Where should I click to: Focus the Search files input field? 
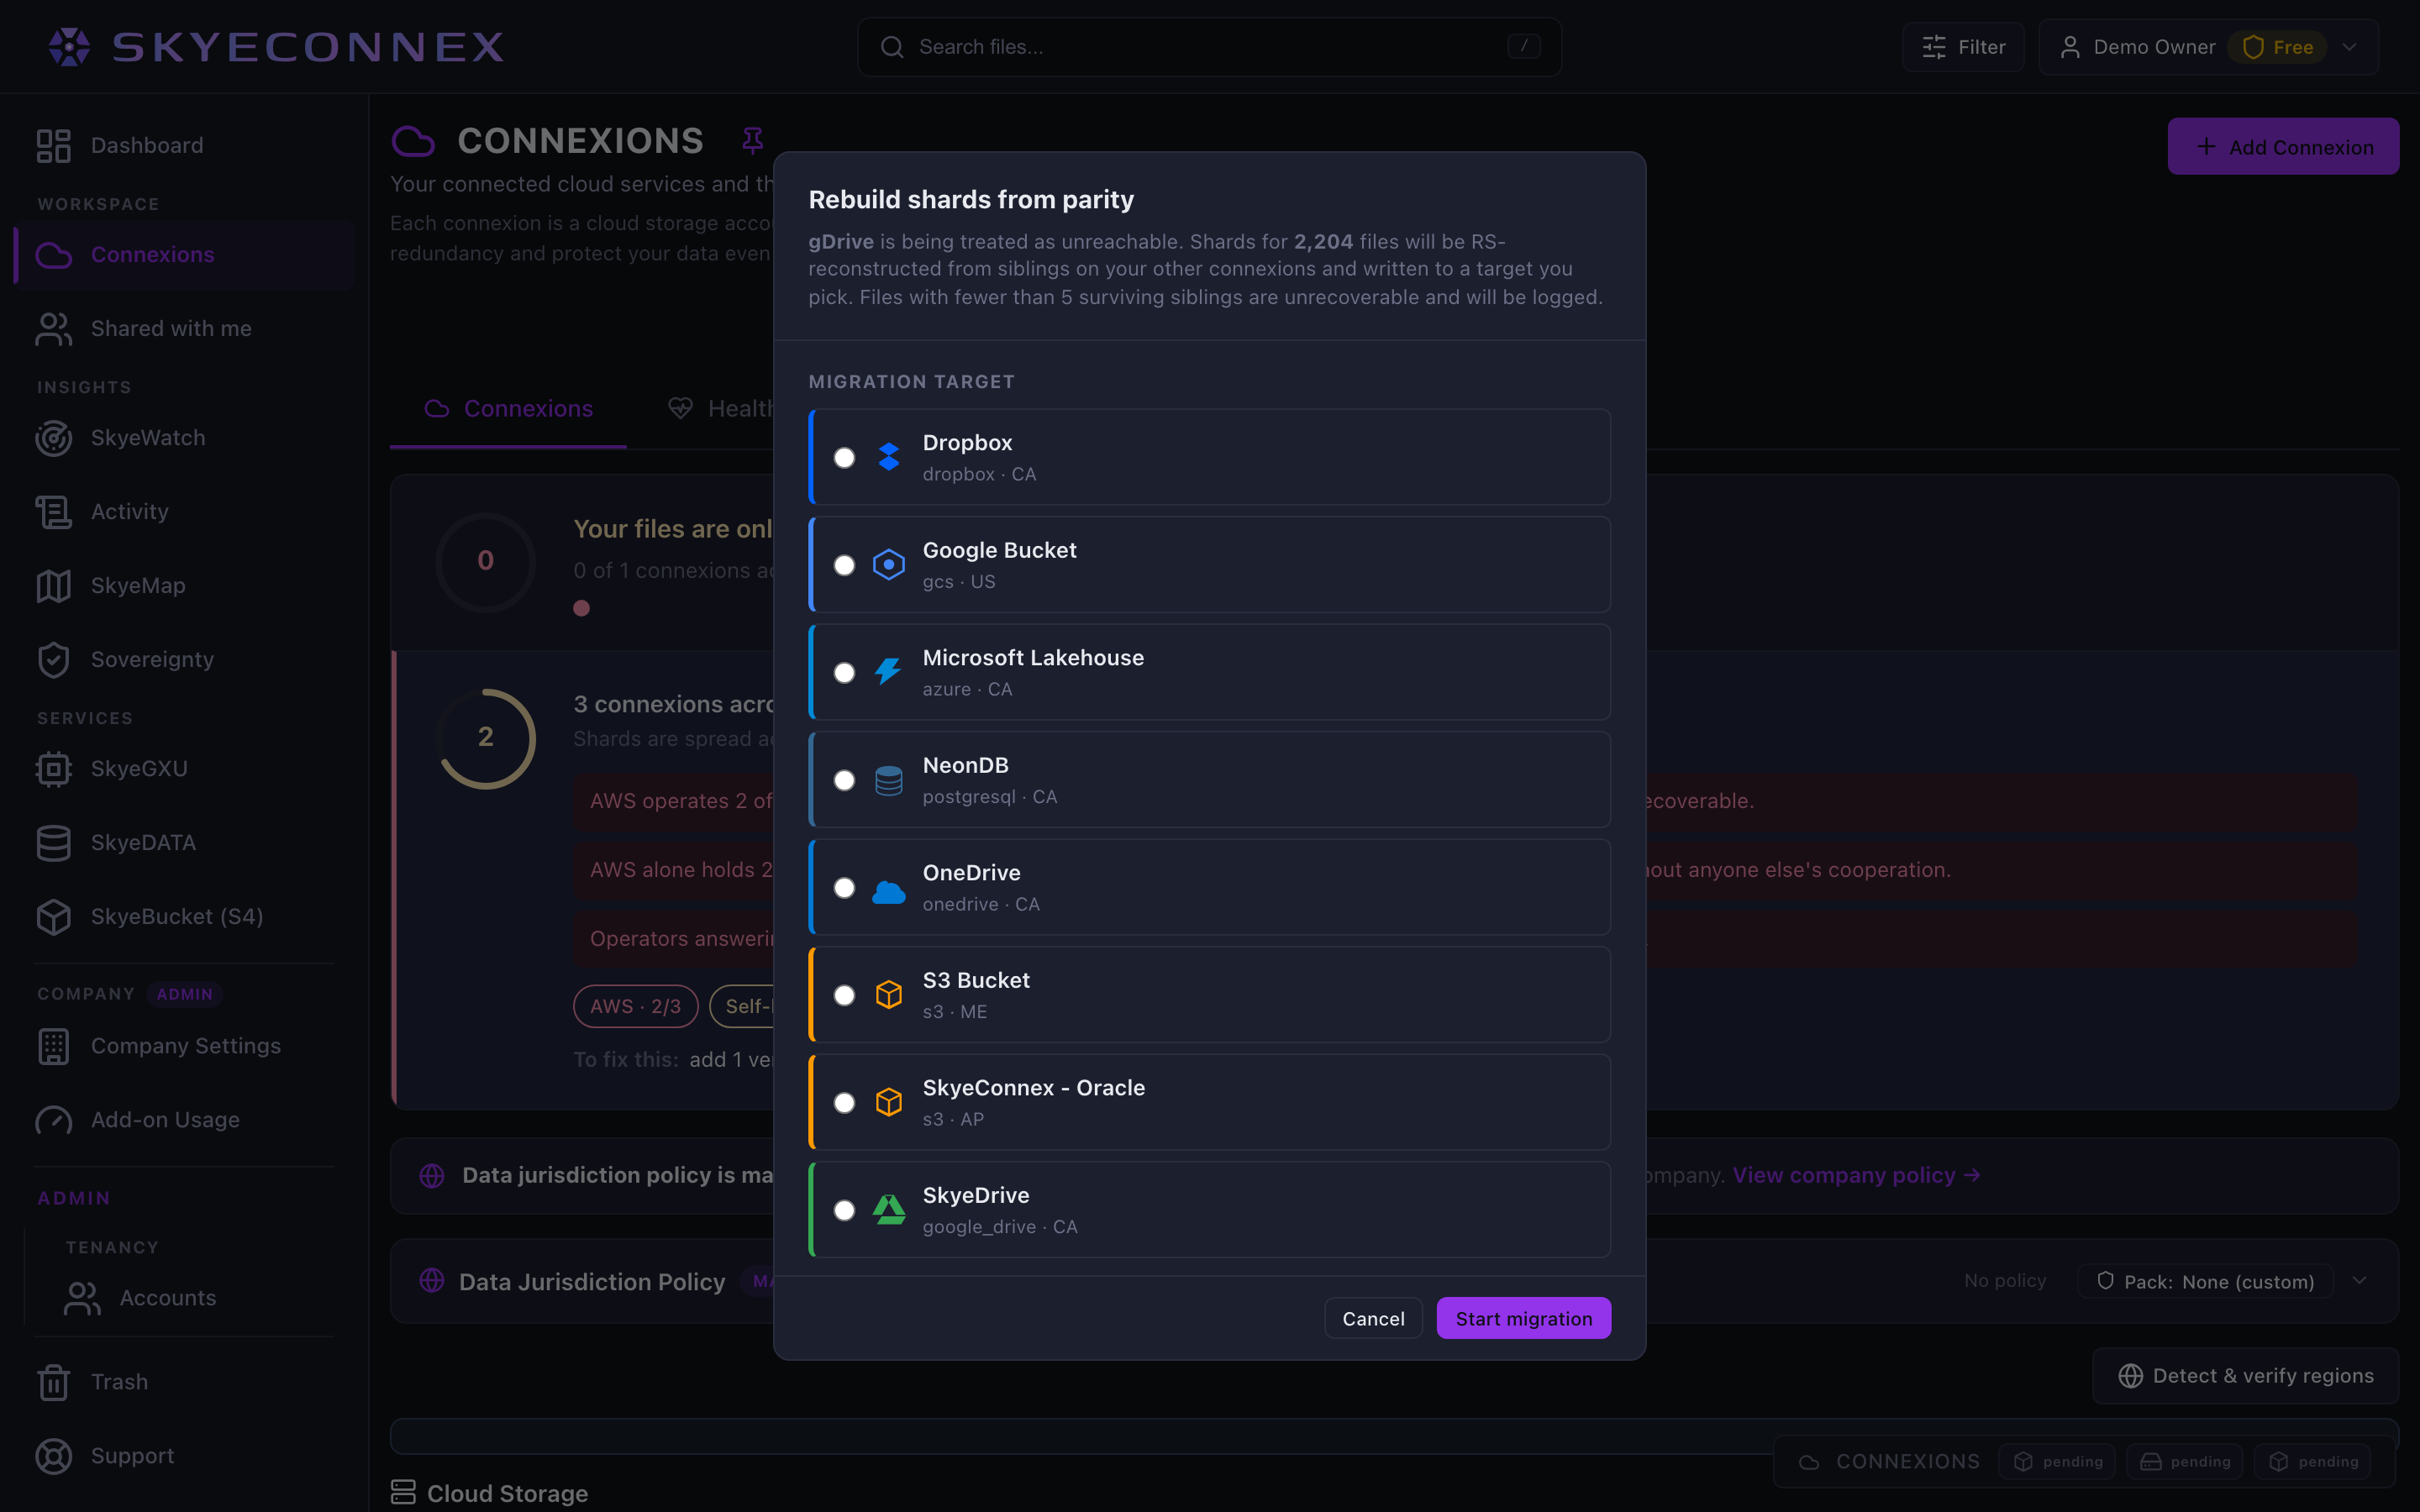[1209, 47]
